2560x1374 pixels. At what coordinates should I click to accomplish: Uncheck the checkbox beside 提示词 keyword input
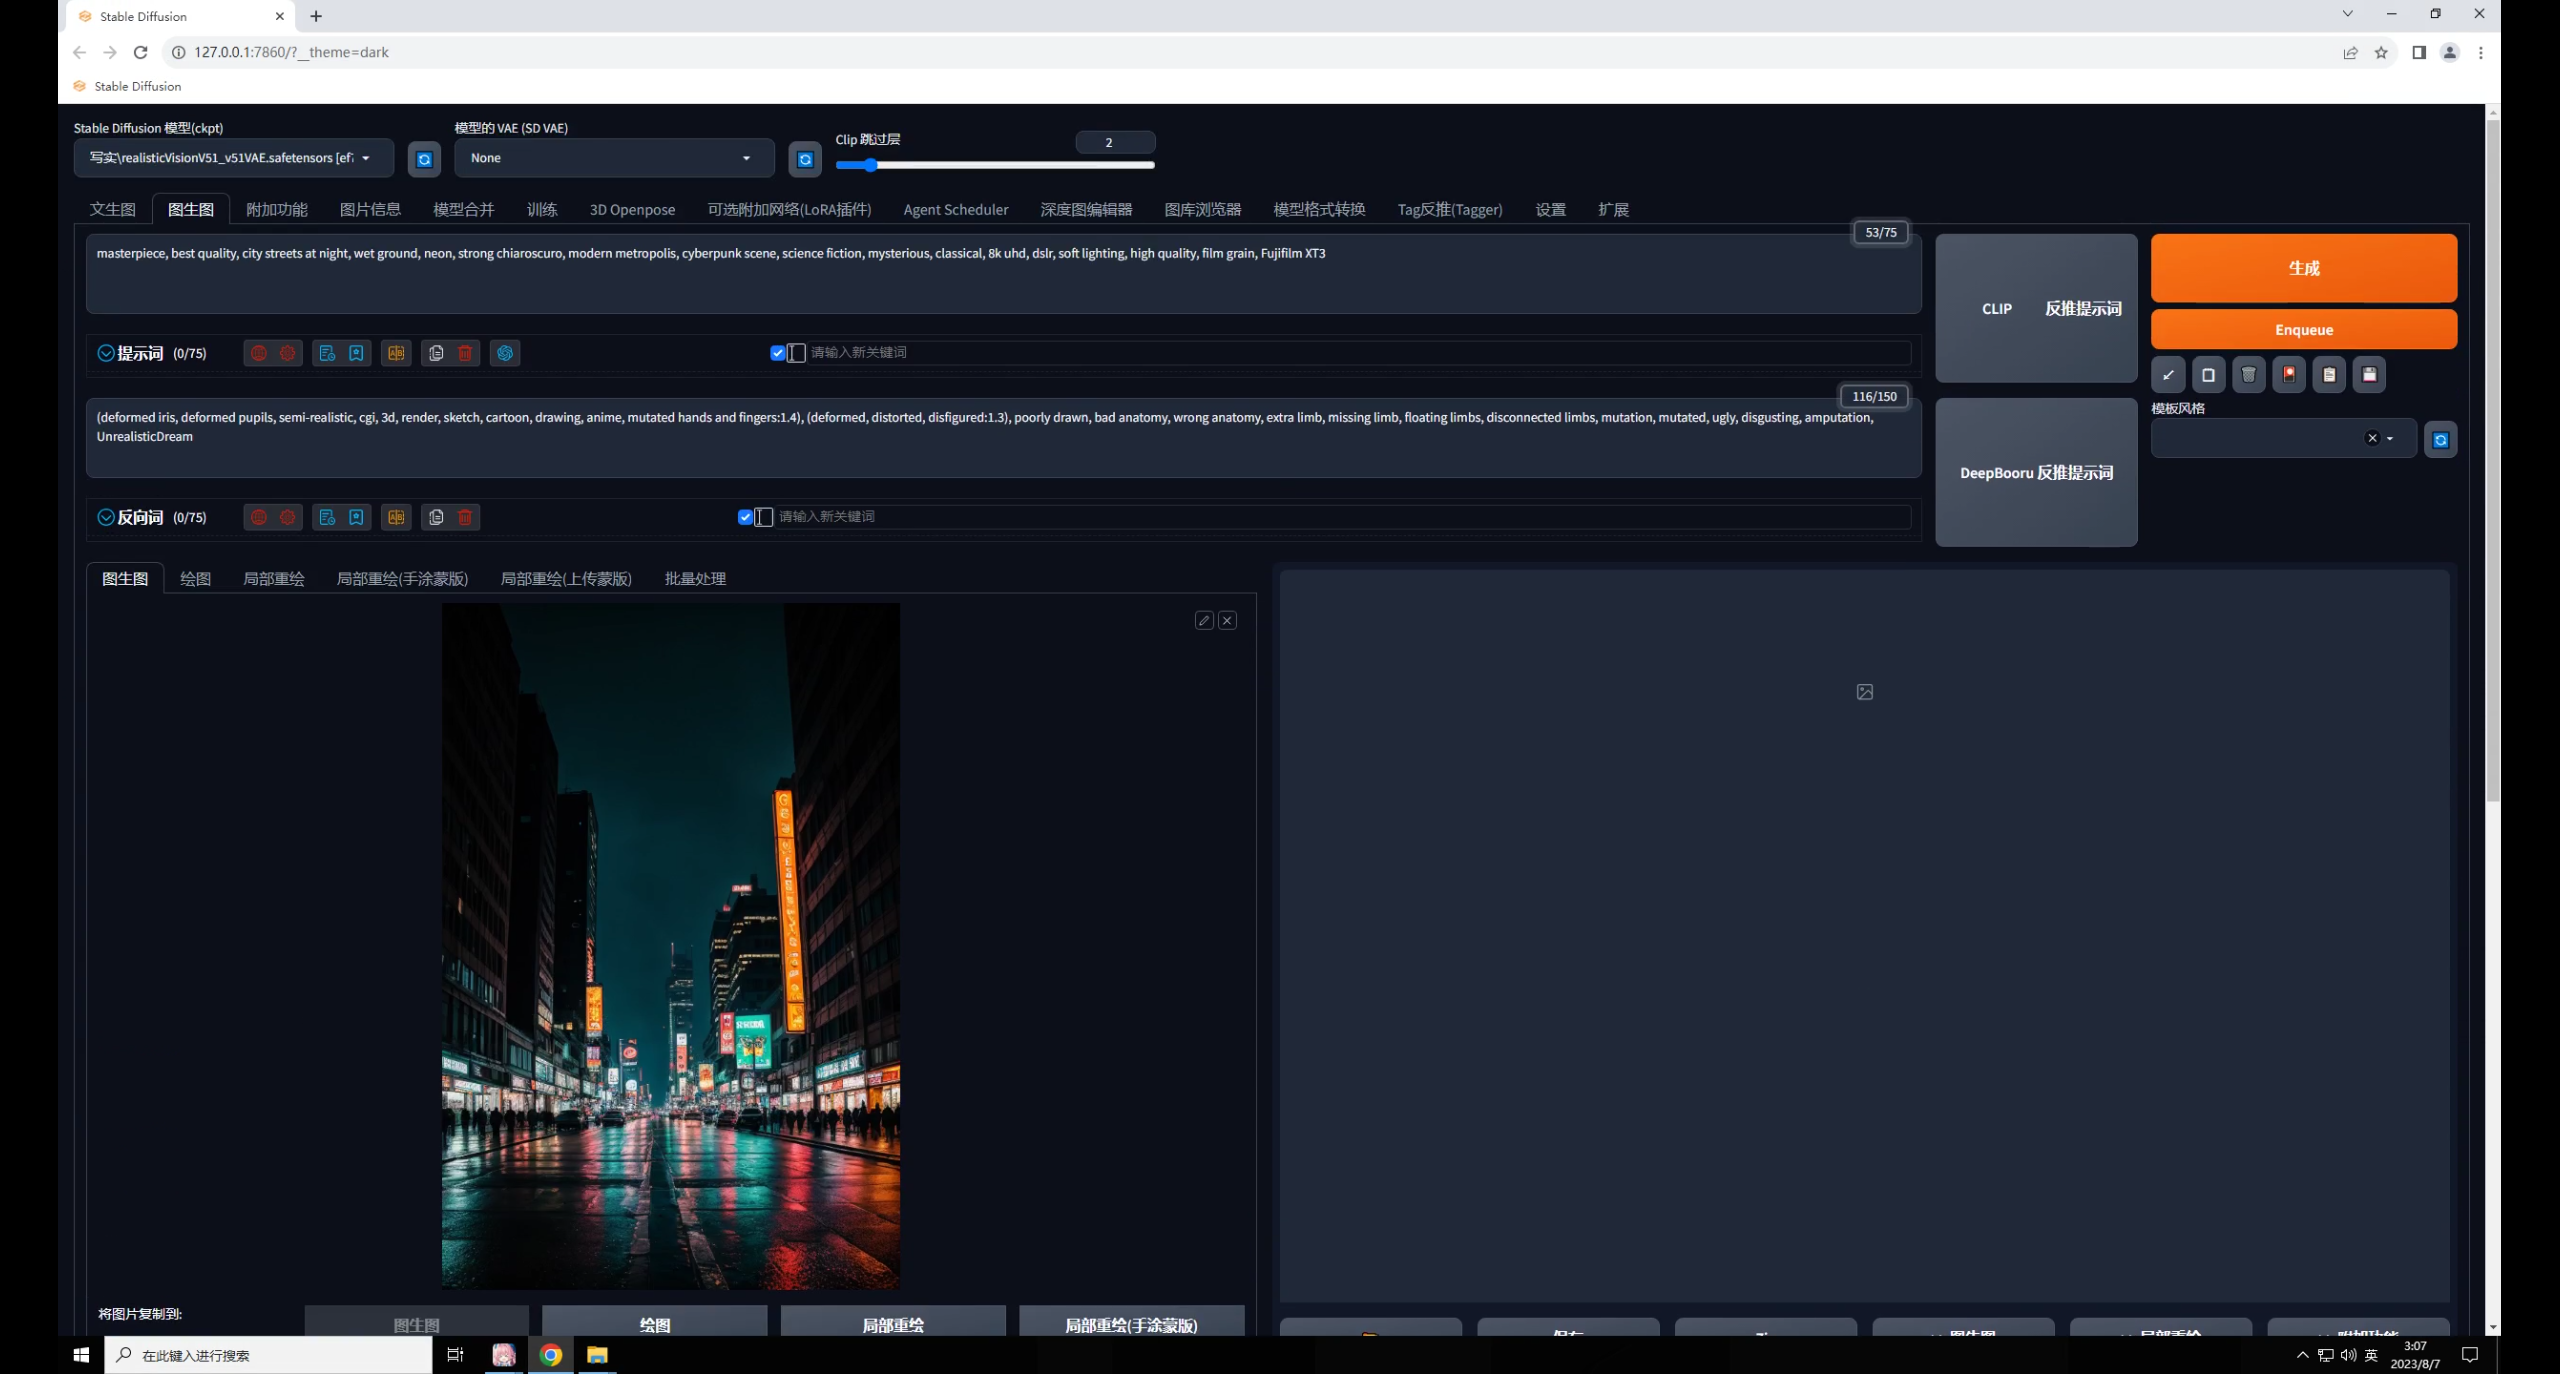pos(777,353)
